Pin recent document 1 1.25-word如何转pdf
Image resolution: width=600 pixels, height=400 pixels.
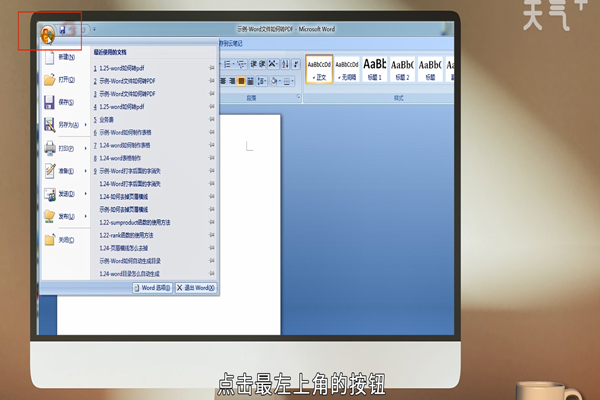[212, 68]
